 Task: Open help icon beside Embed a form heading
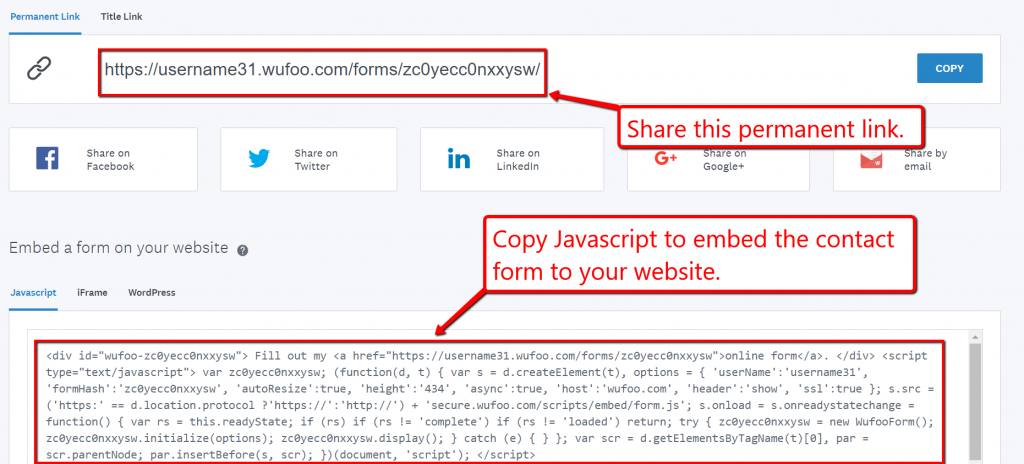(242, 250)
